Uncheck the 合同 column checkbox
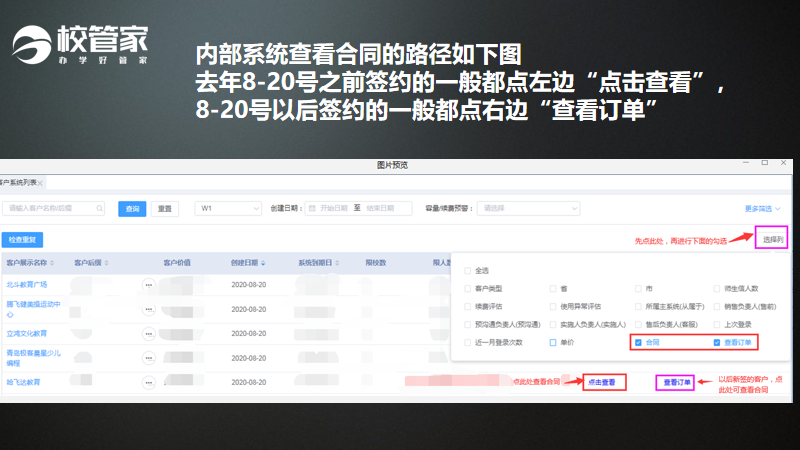This screenshot has width=800, height=450. (x=638, y=342)
